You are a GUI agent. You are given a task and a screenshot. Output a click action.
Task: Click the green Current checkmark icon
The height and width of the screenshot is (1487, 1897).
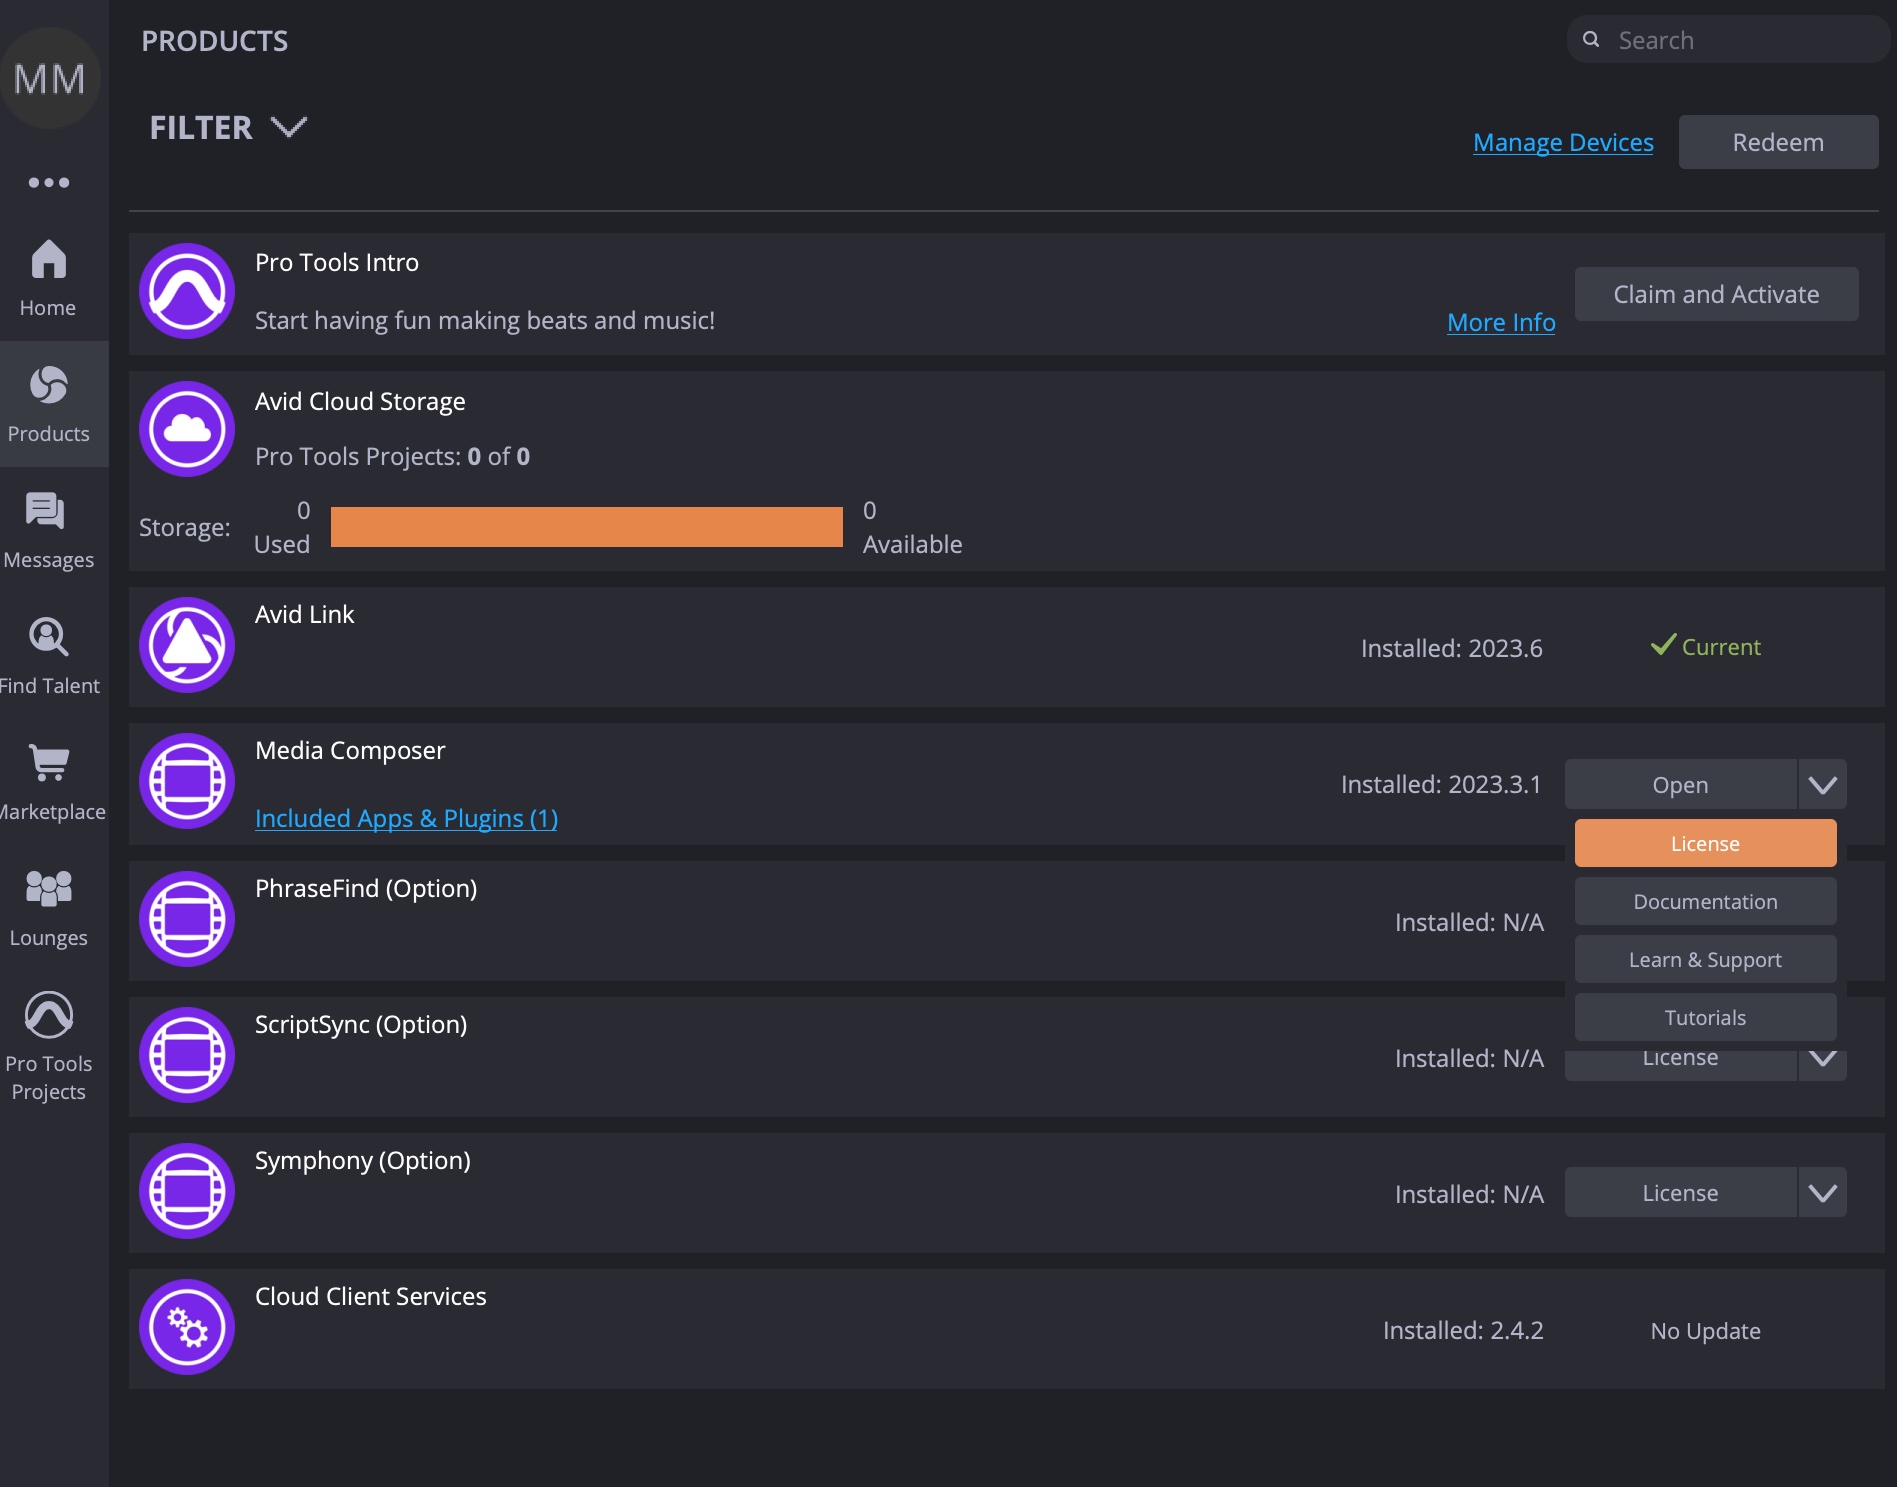point(1663,645)
